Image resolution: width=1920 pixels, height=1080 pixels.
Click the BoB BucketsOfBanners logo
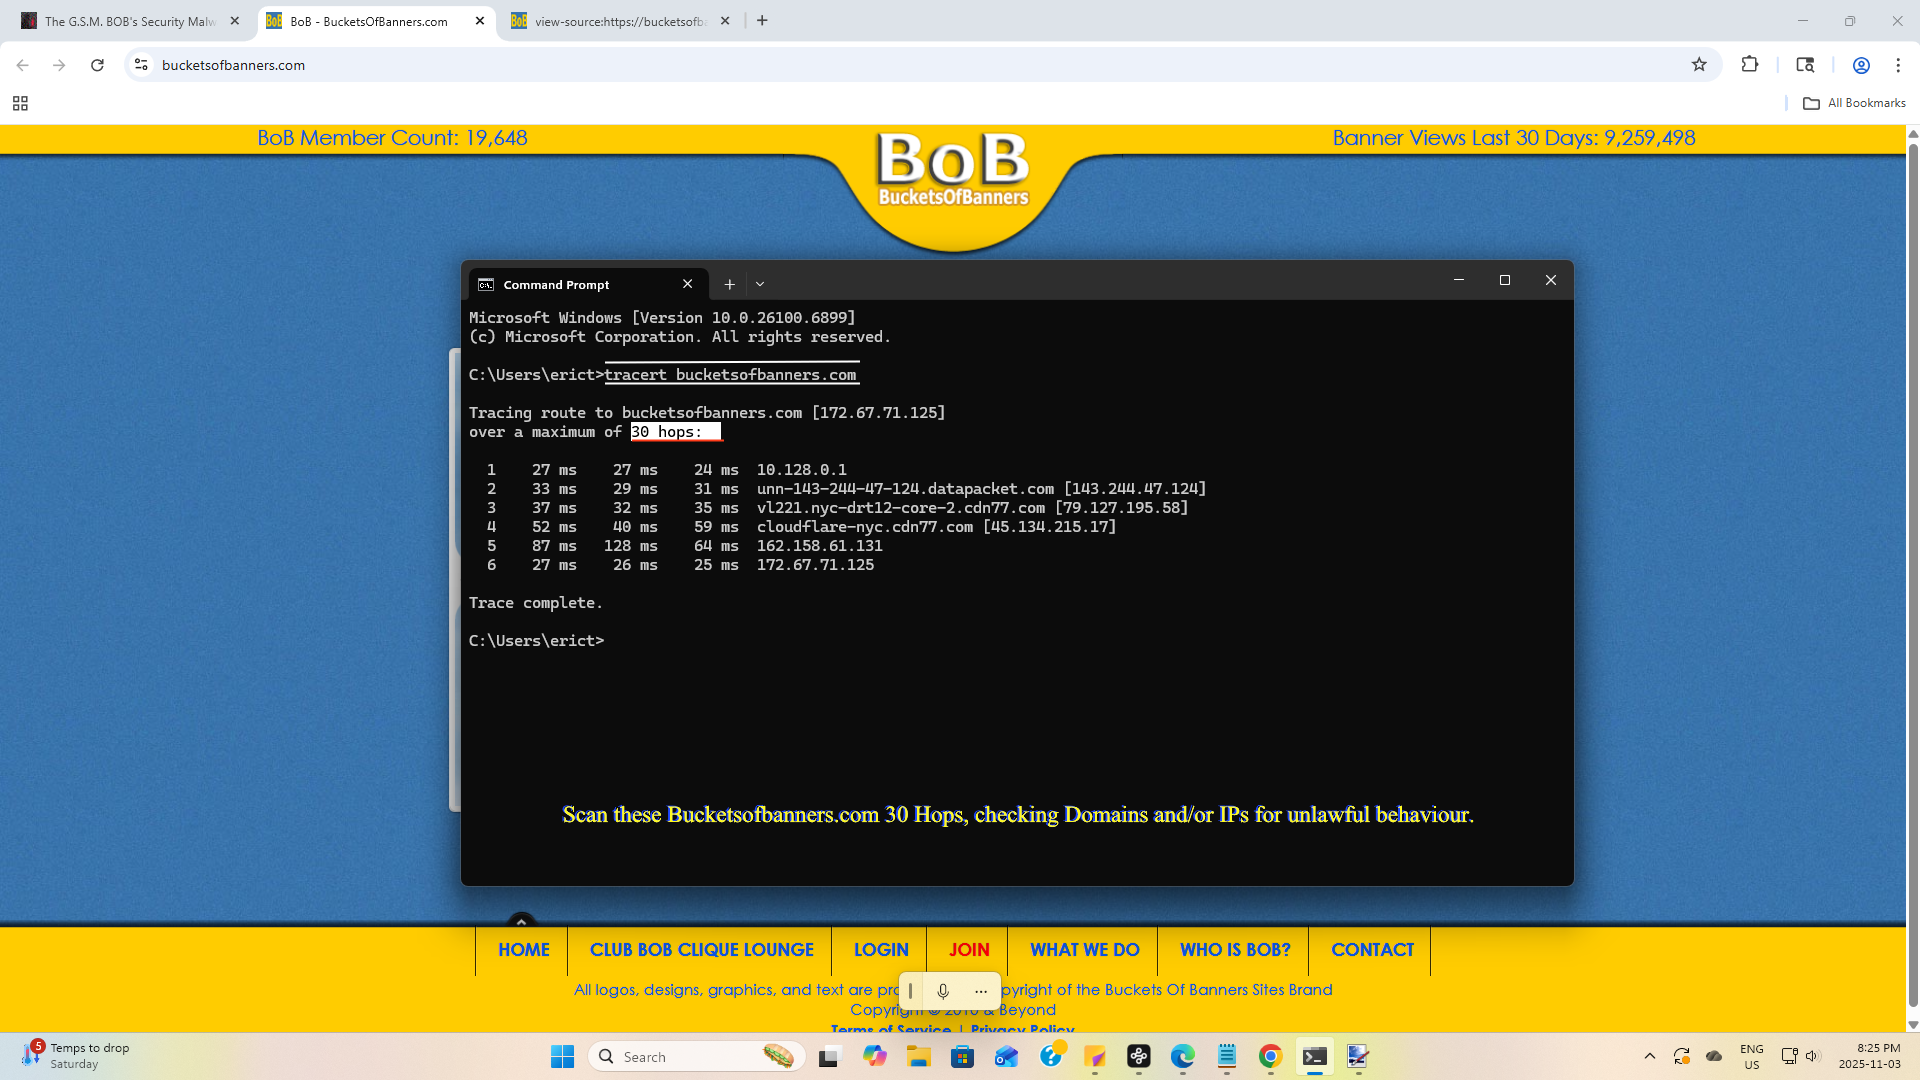point(953,170)
